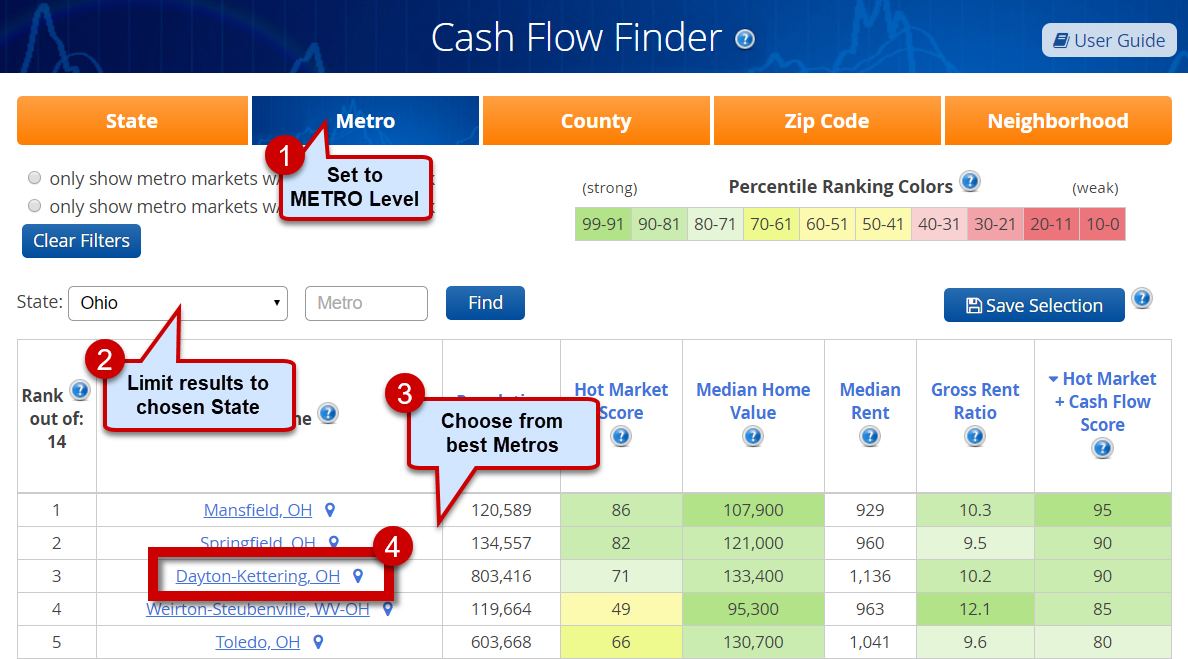This screenshot has height=659, width=1188.
Task: Open help icon next to Save Selection
Action: point(1142,298)
